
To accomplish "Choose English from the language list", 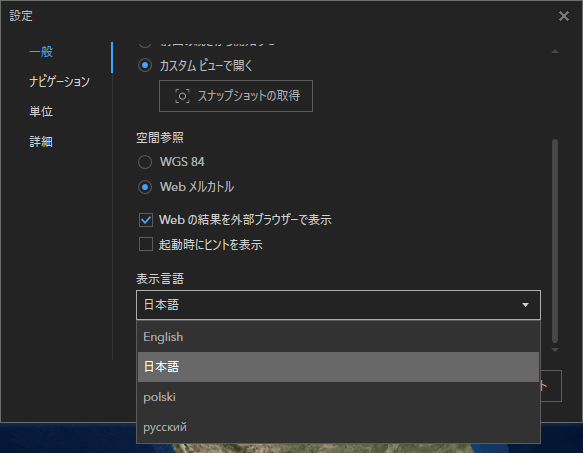I will click(338, 337).
